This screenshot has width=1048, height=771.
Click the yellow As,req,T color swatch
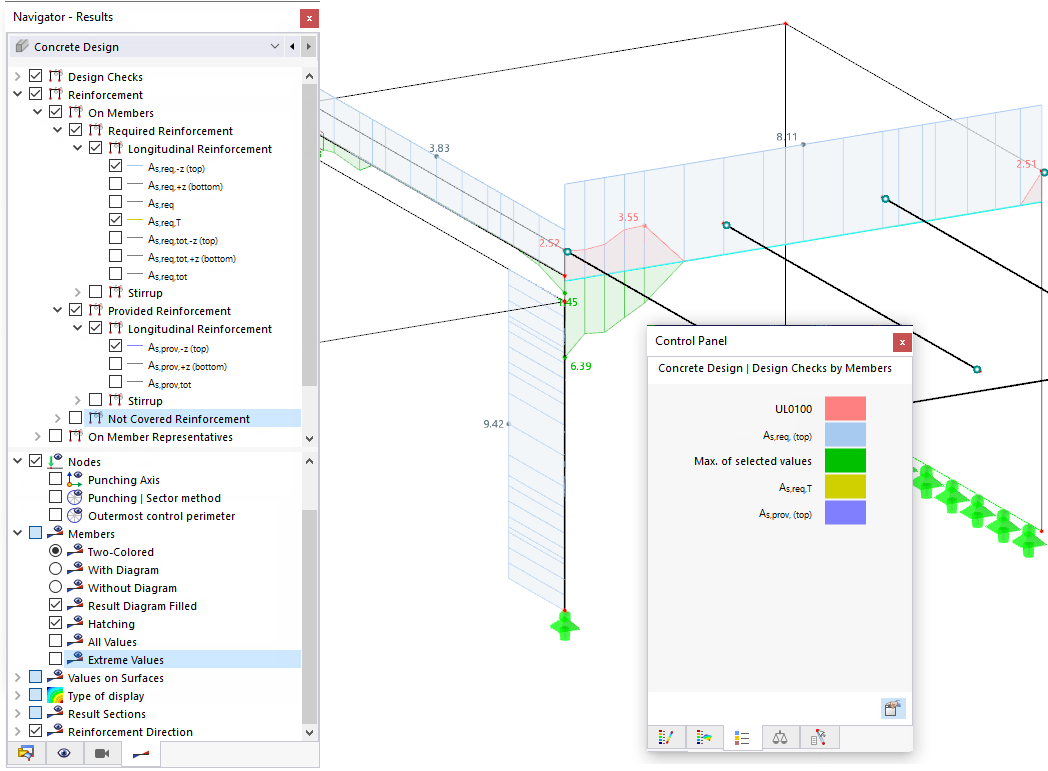point(845,486)
